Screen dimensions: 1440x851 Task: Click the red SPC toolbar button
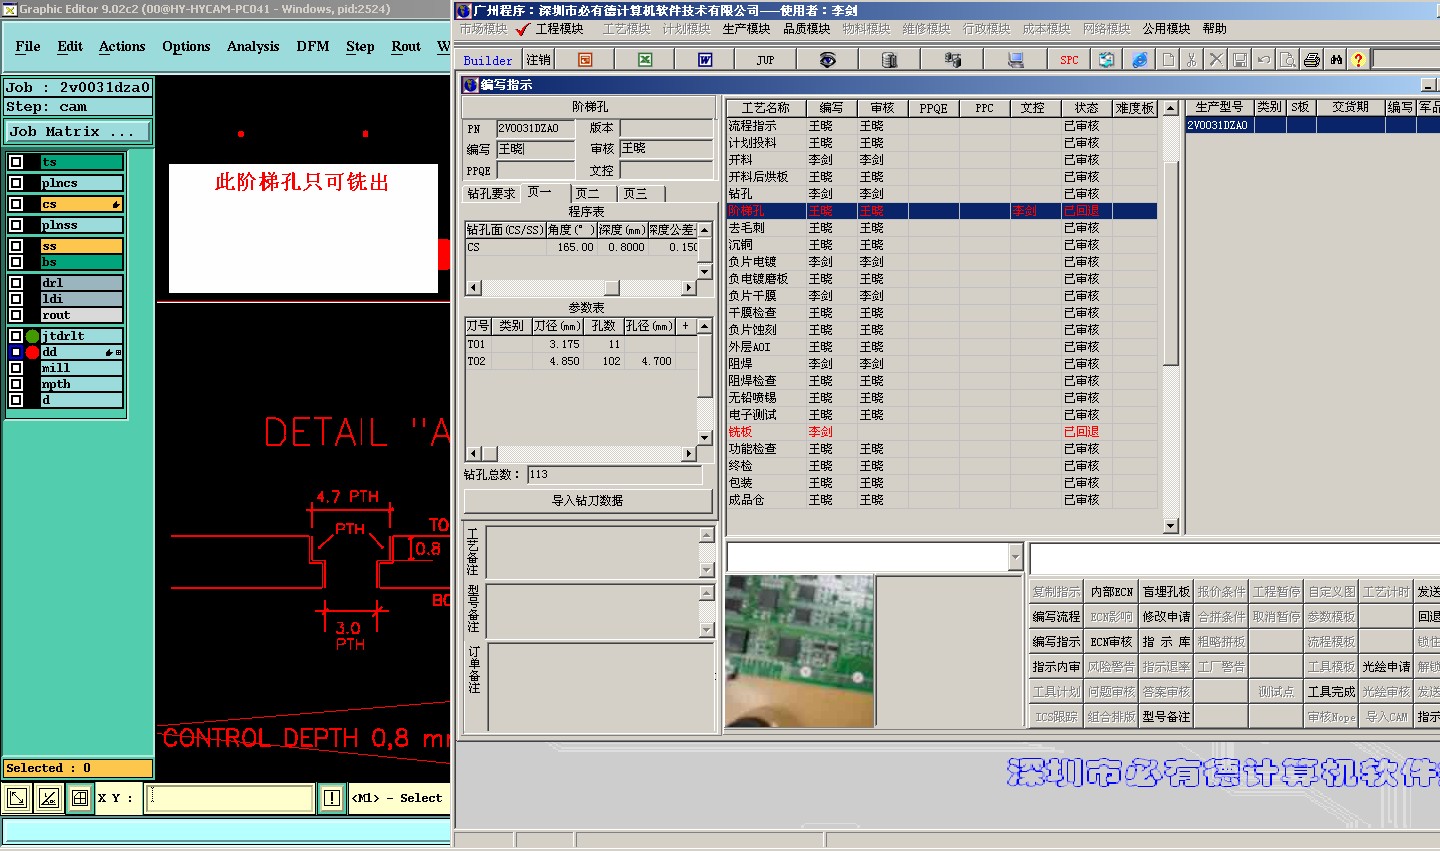tap(1069, 60)
